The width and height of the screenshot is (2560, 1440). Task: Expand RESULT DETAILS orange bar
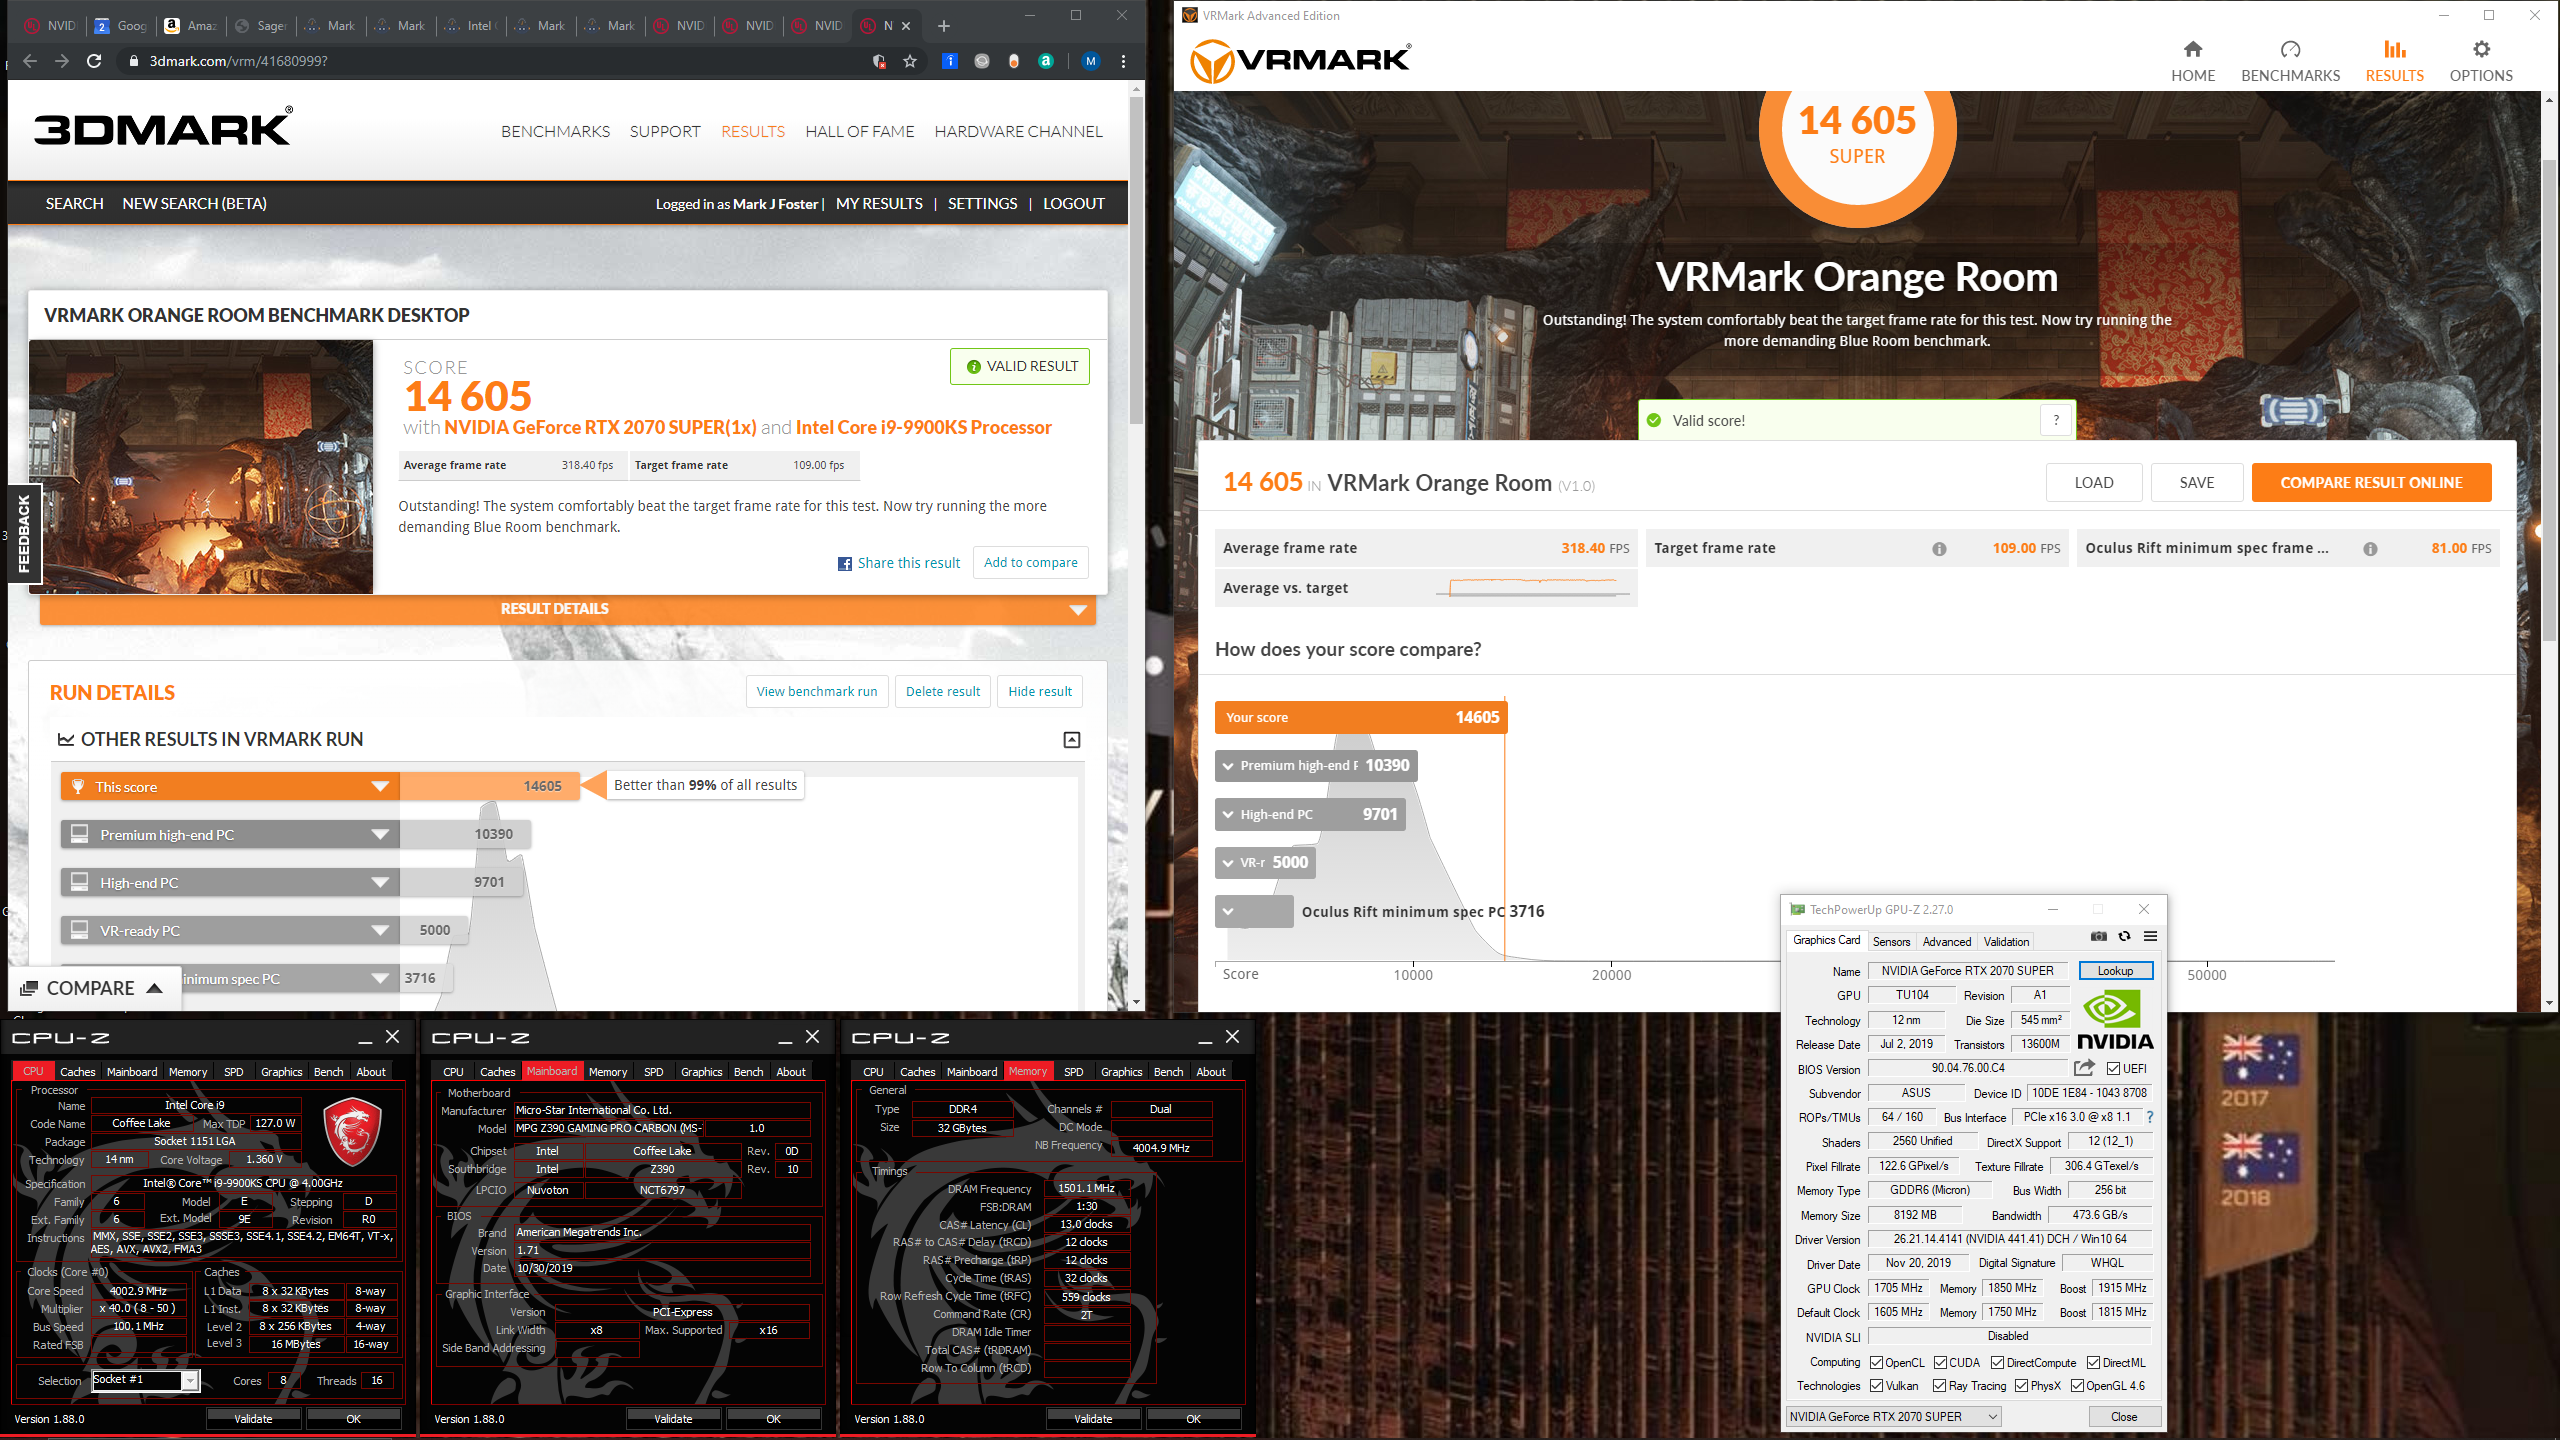pos(568,609)
